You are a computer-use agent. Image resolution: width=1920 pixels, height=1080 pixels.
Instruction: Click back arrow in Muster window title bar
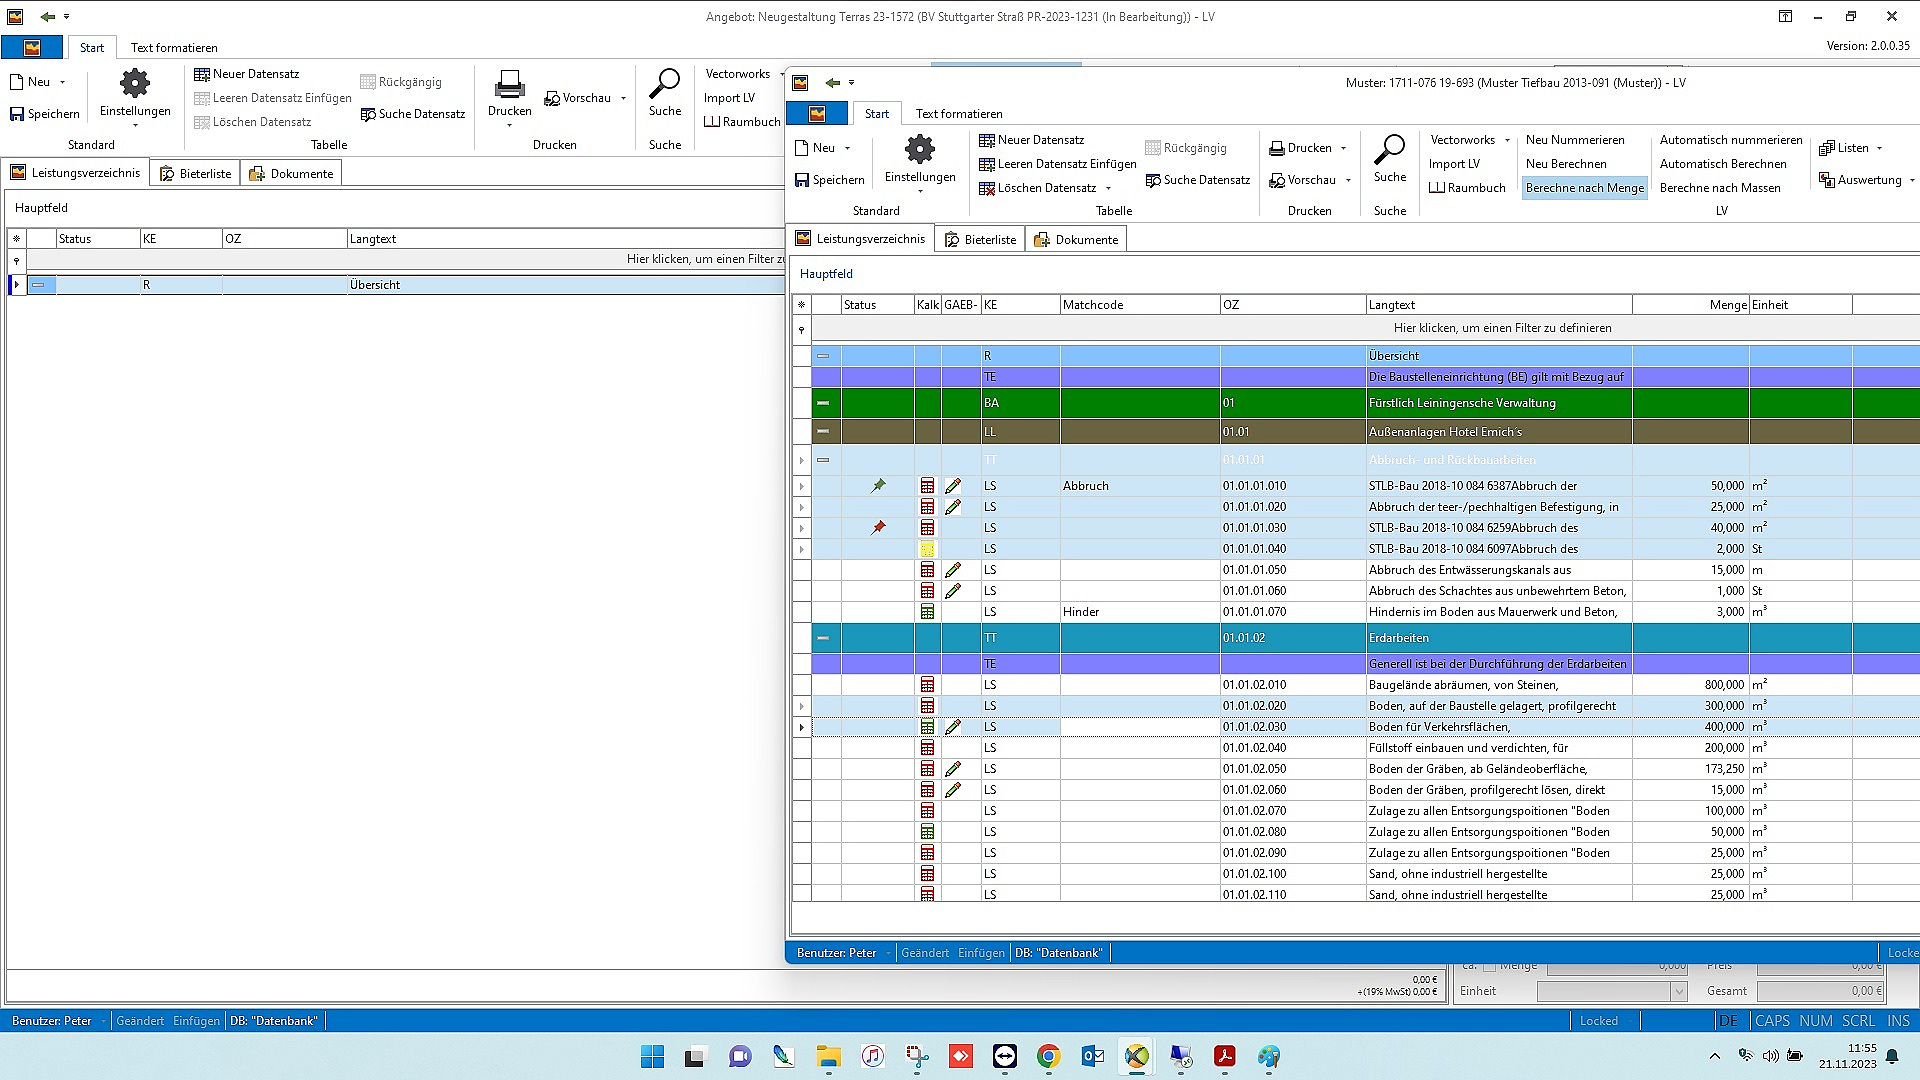point(832,83)
